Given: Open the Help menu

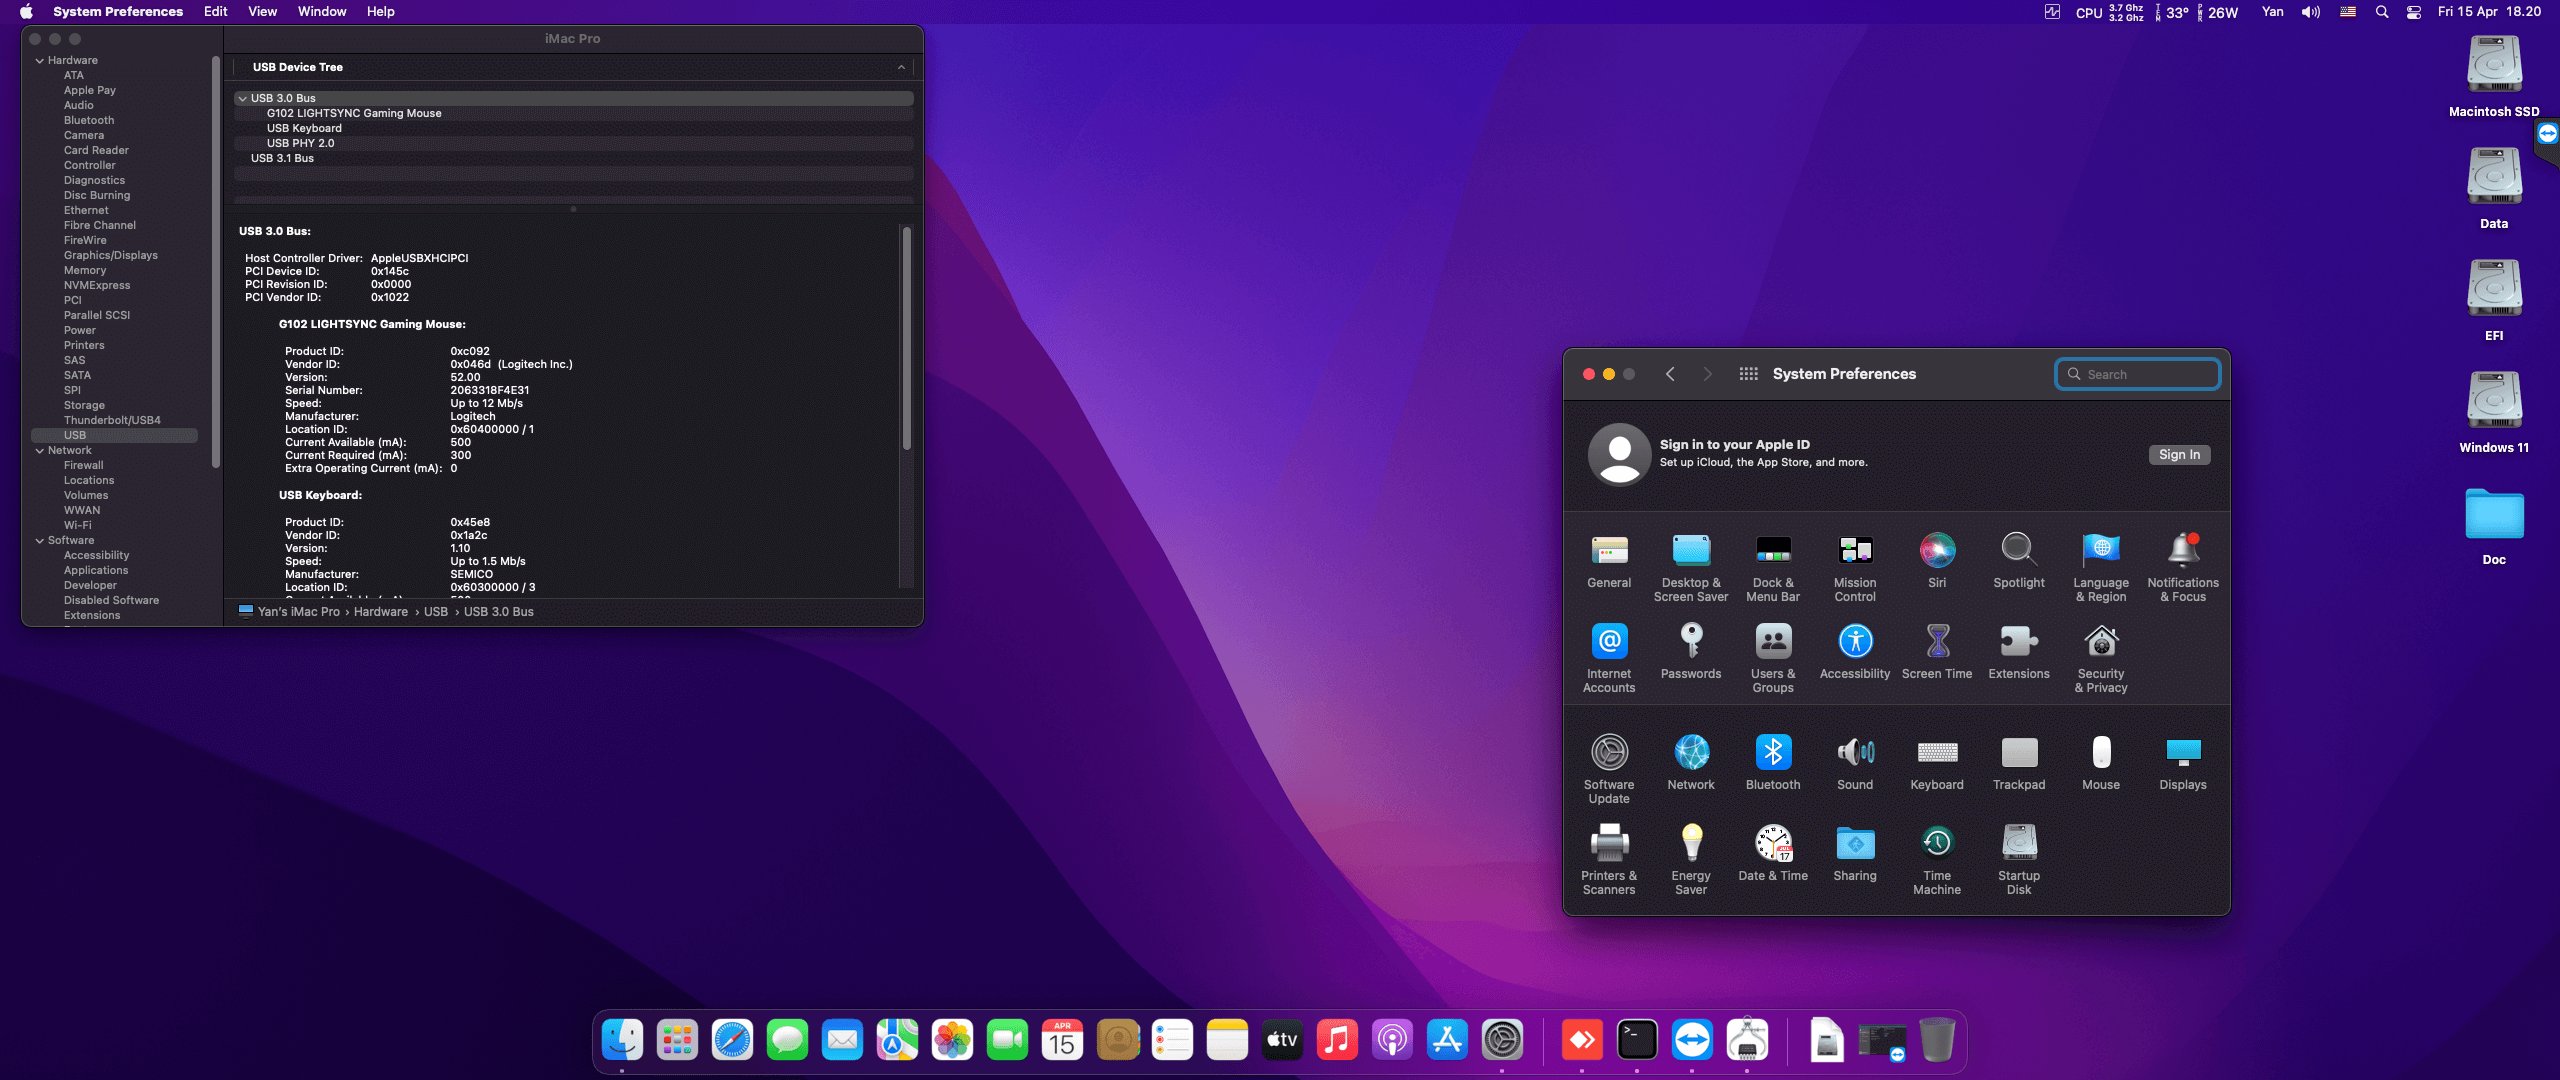Looking at the screenshot, I should tap(380, 12).
